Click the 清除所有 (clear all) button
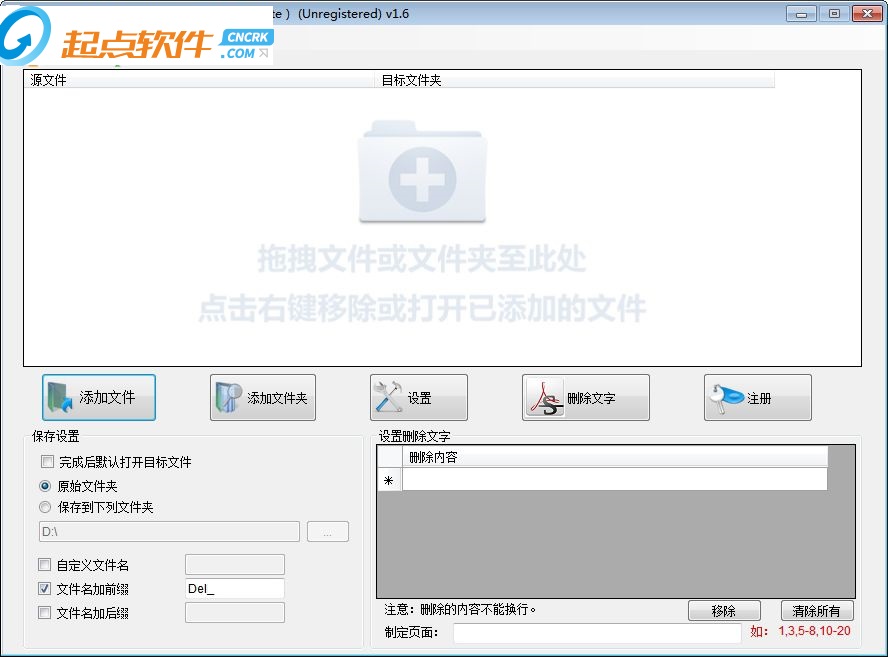 pos(817,611)
